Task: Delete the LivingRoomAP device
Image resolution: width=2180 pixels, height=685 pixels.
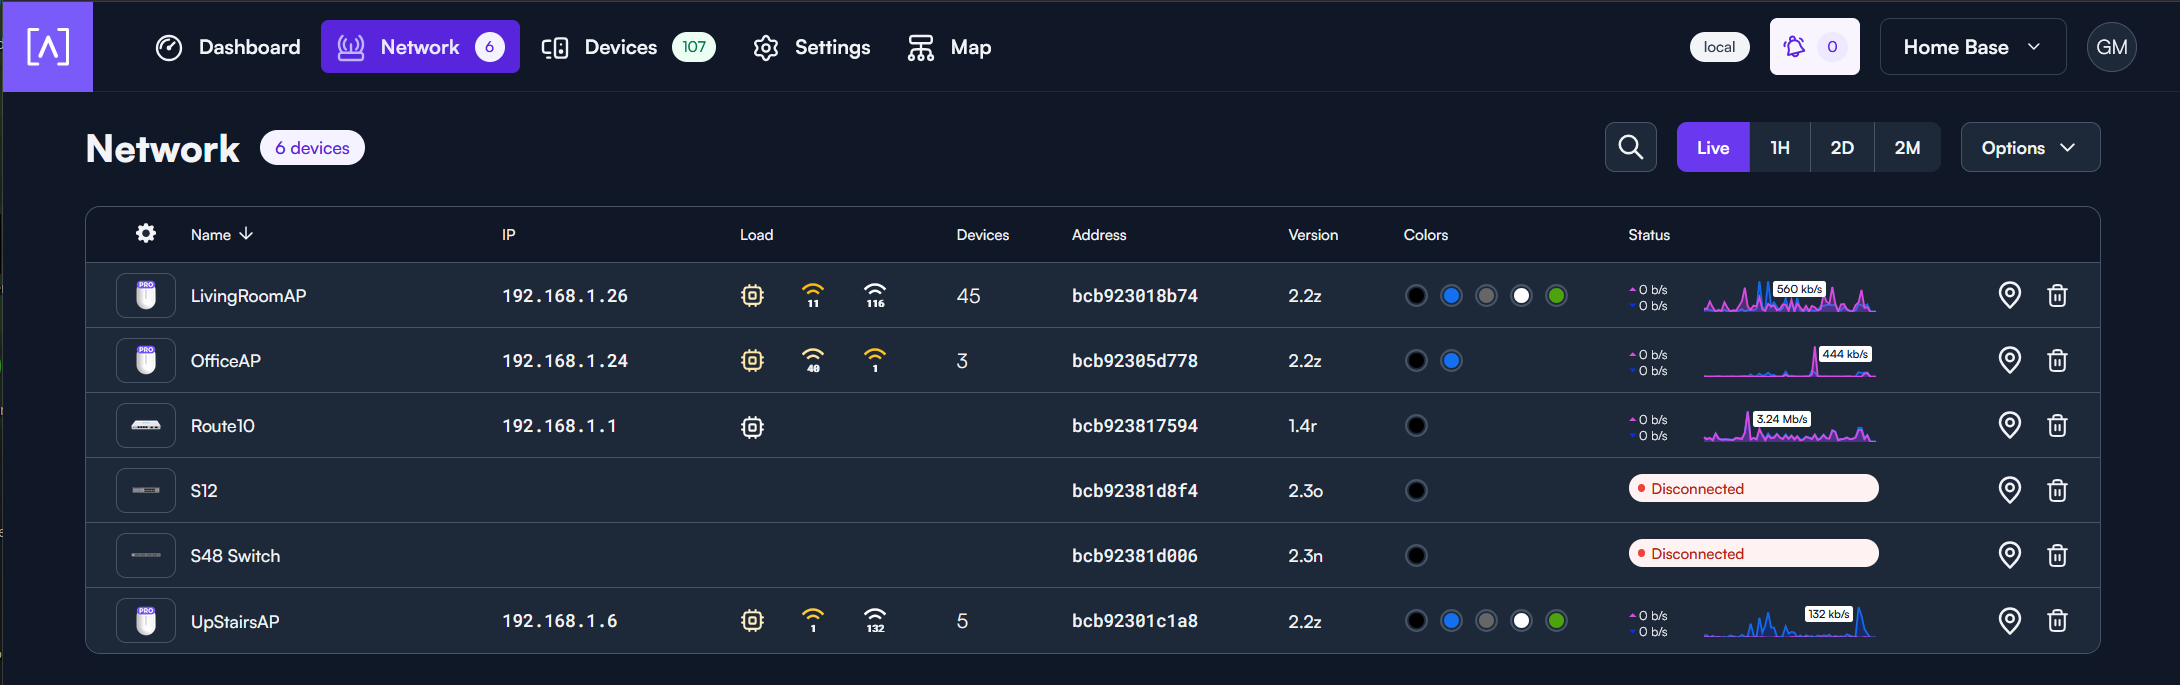Action: [x=2056, y=295]
